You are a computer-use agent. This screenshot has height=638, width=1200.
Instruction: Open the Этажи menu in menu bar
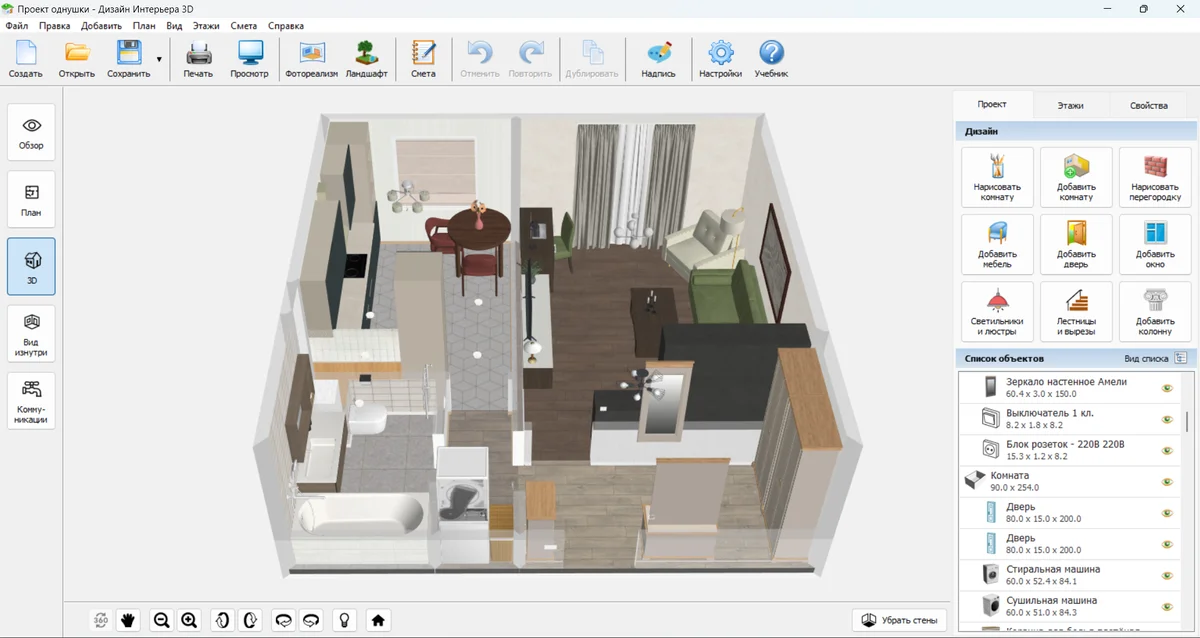coord(207,25)
